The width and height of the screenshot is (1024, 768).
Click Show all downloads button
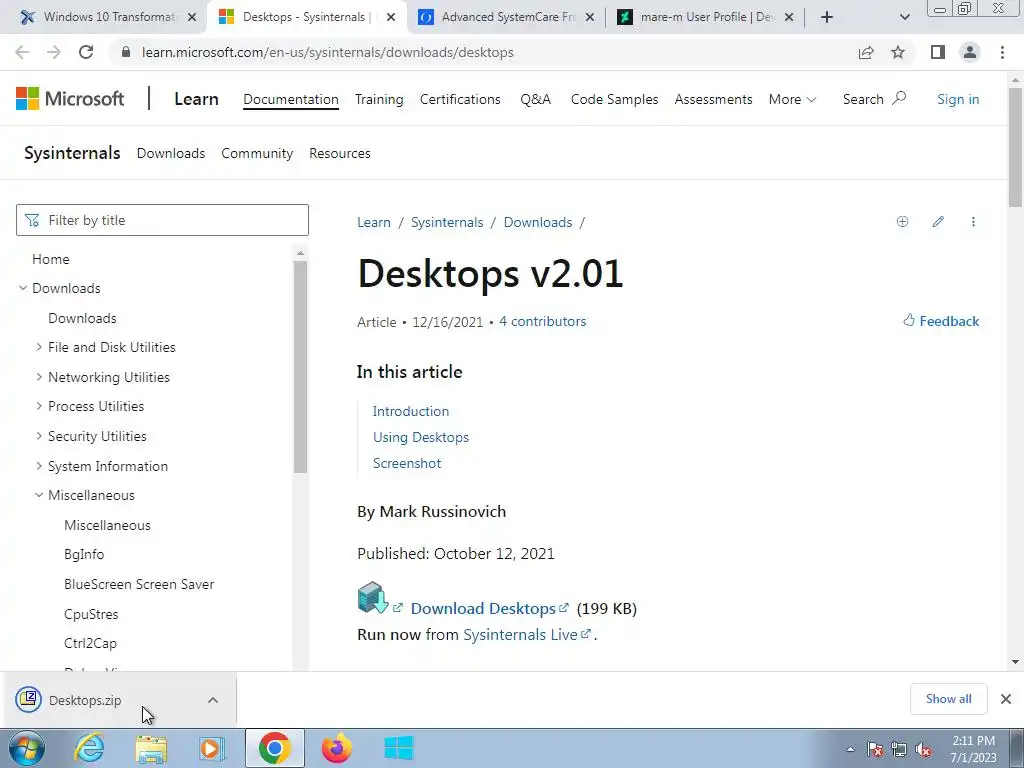(948, 699)
